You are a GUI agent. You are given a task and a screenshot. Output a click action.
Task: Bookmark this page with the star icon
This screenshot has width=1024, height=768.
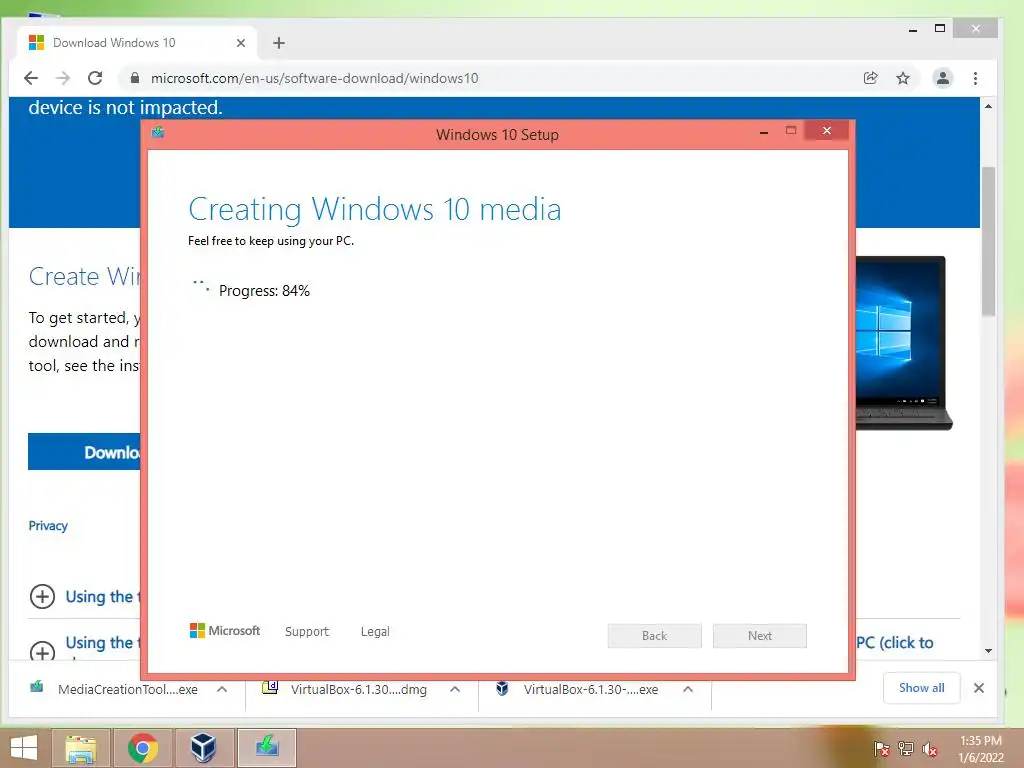click(x=903, y=78)
